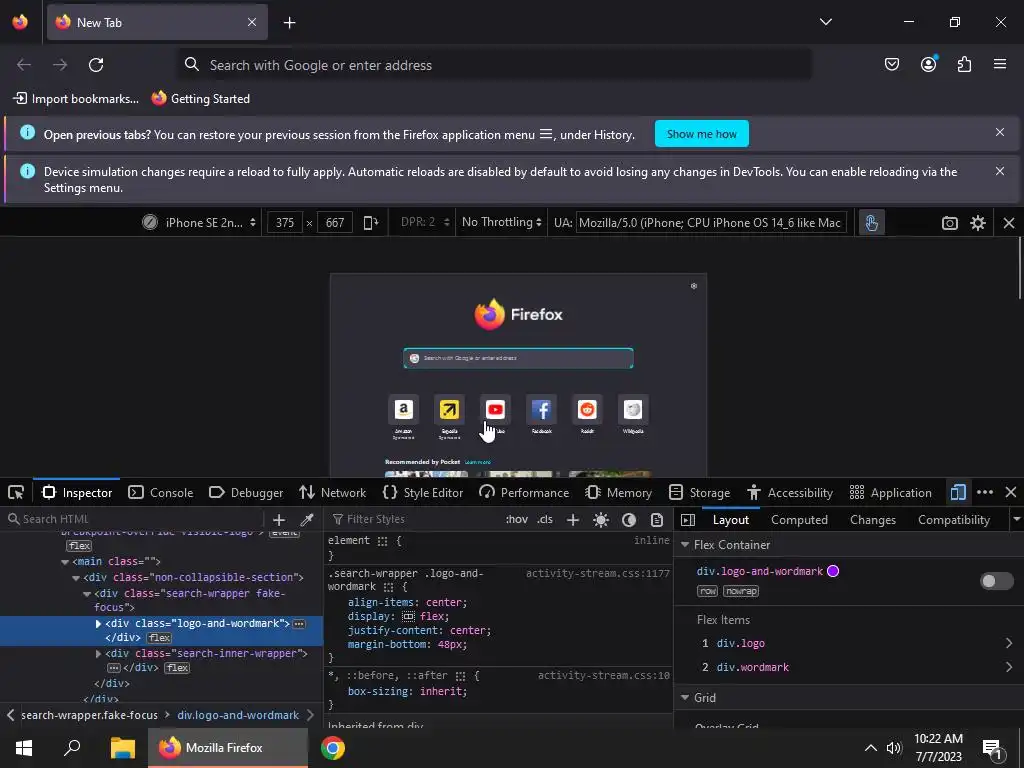Dismiss the device simulation notification

pyautogui.click(x=999, y=171)
